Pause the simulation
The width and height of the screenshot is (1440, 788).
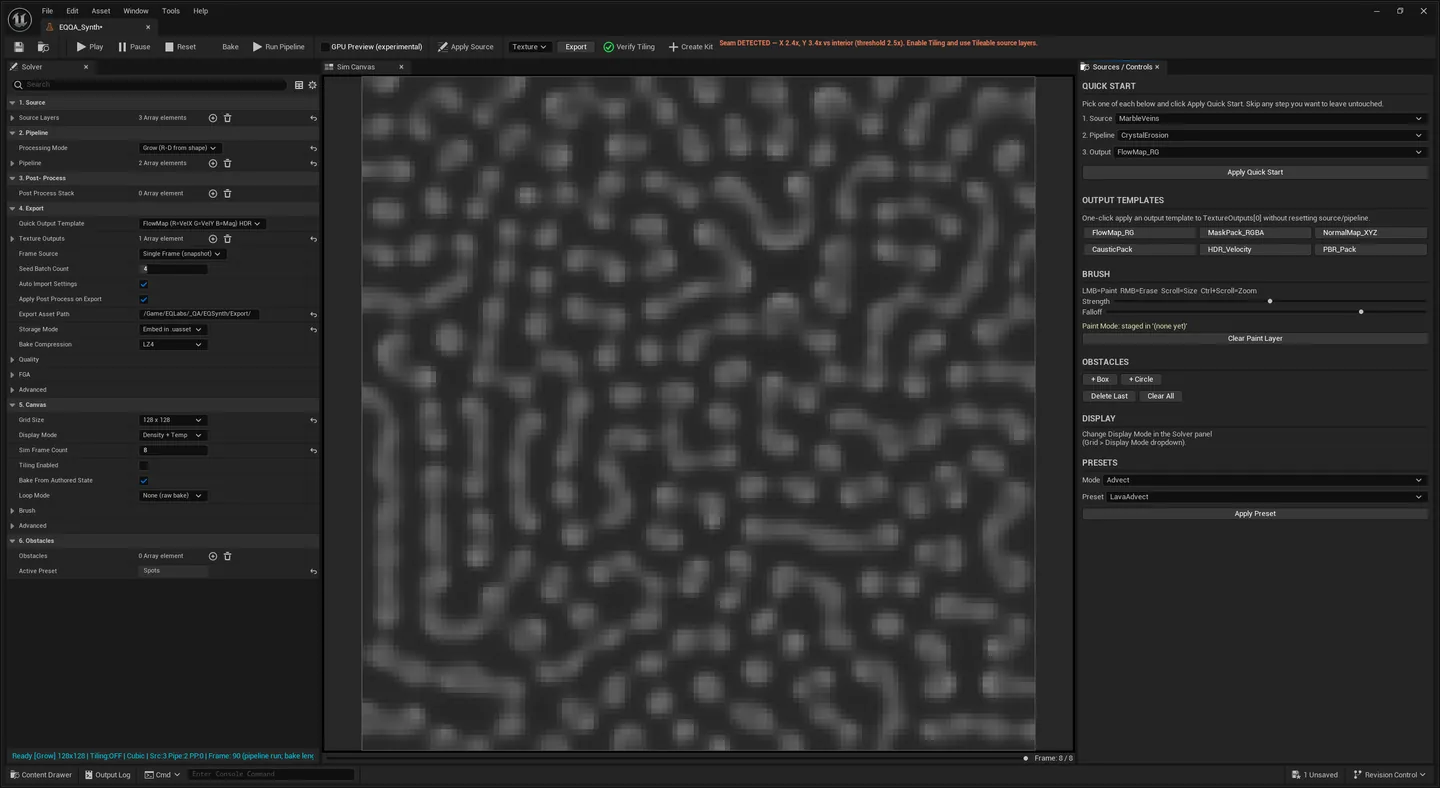[x=134, y=47]
